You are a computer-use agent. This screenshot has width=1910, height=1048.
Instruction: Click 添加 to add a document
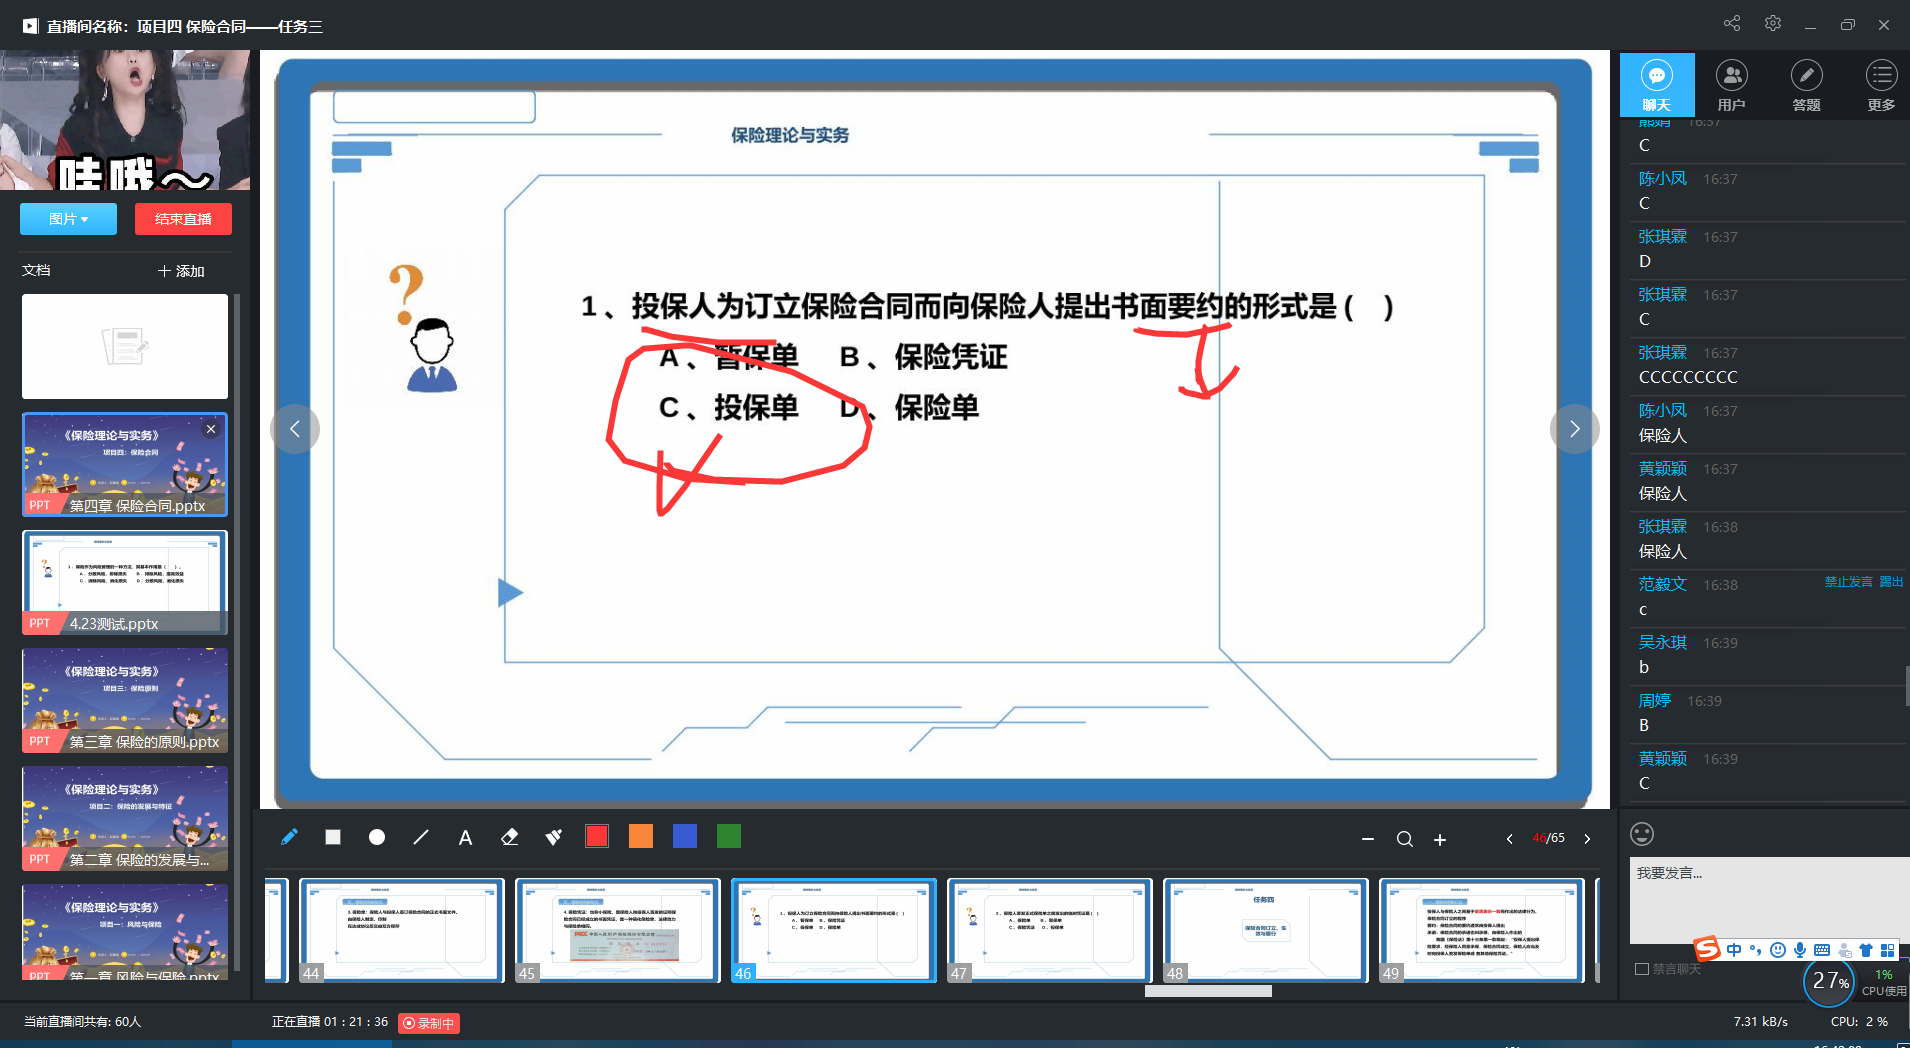point(181,271)
